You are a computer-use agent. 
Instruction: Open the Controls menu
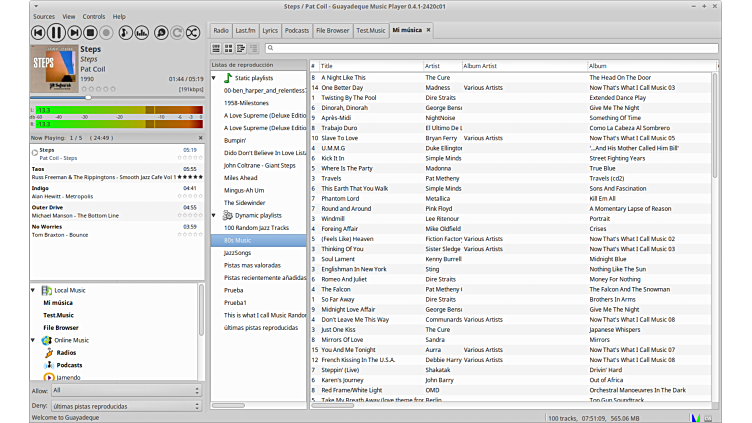click(x=94, y=16)
